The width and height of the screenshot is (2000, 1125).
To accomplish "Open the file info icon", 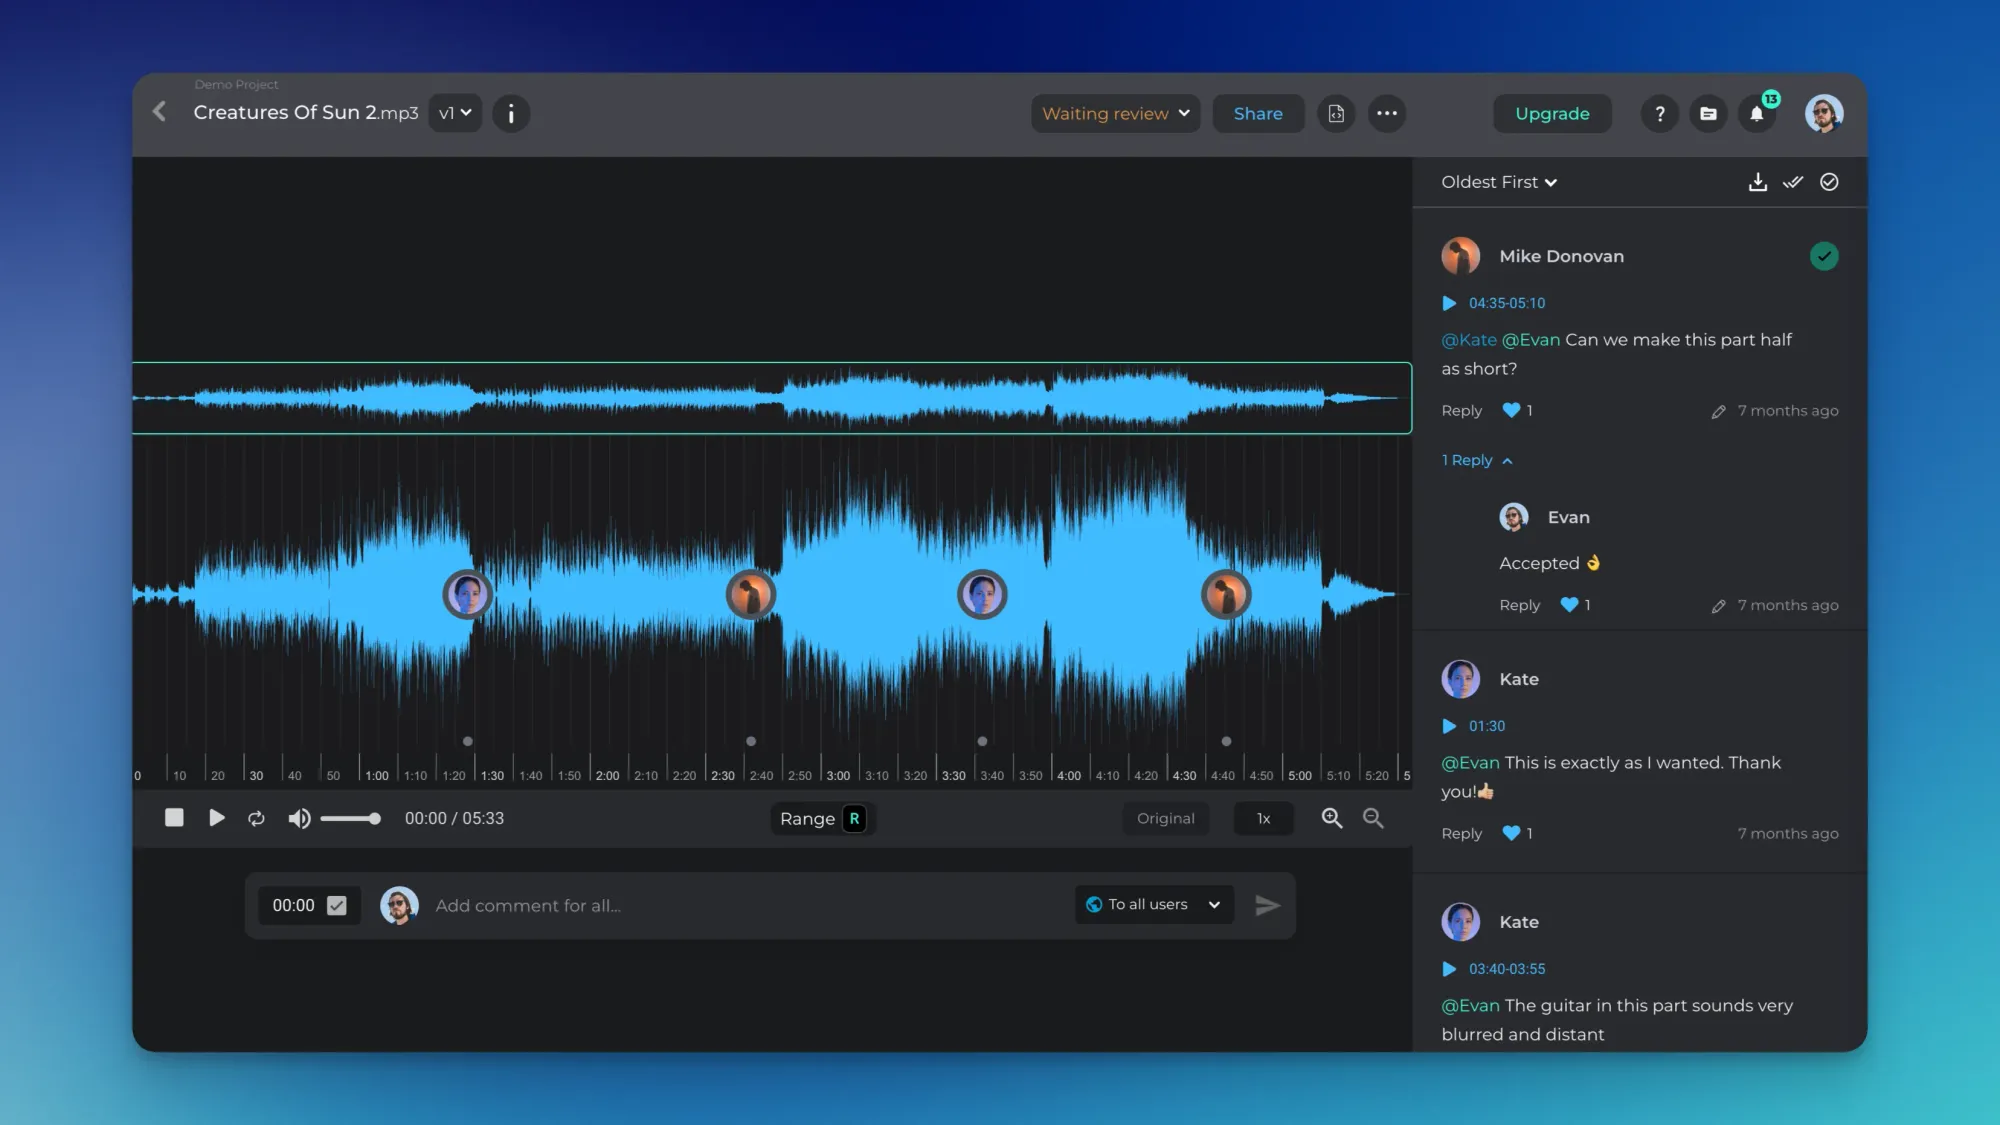I will coord(511,113).
